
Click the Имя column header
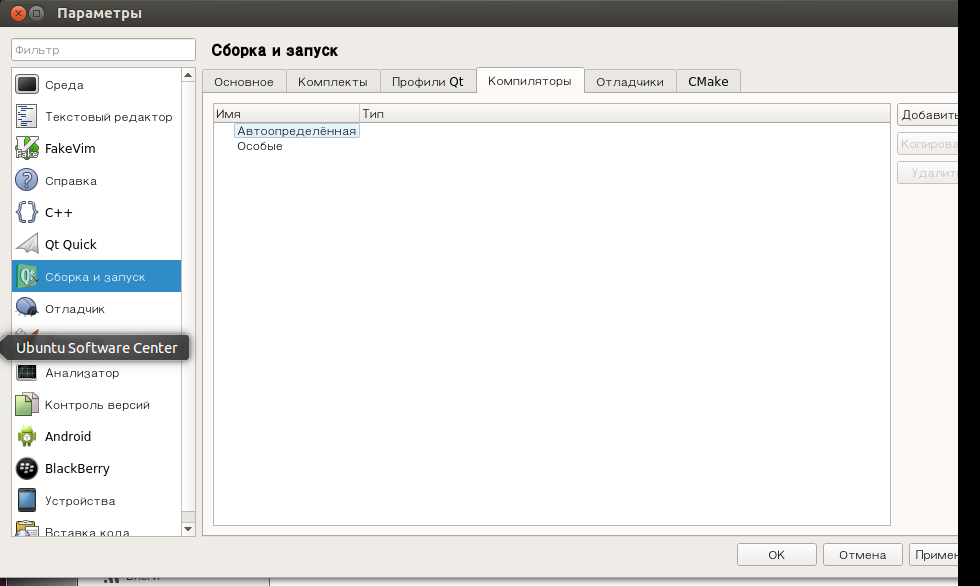point(287,114)
